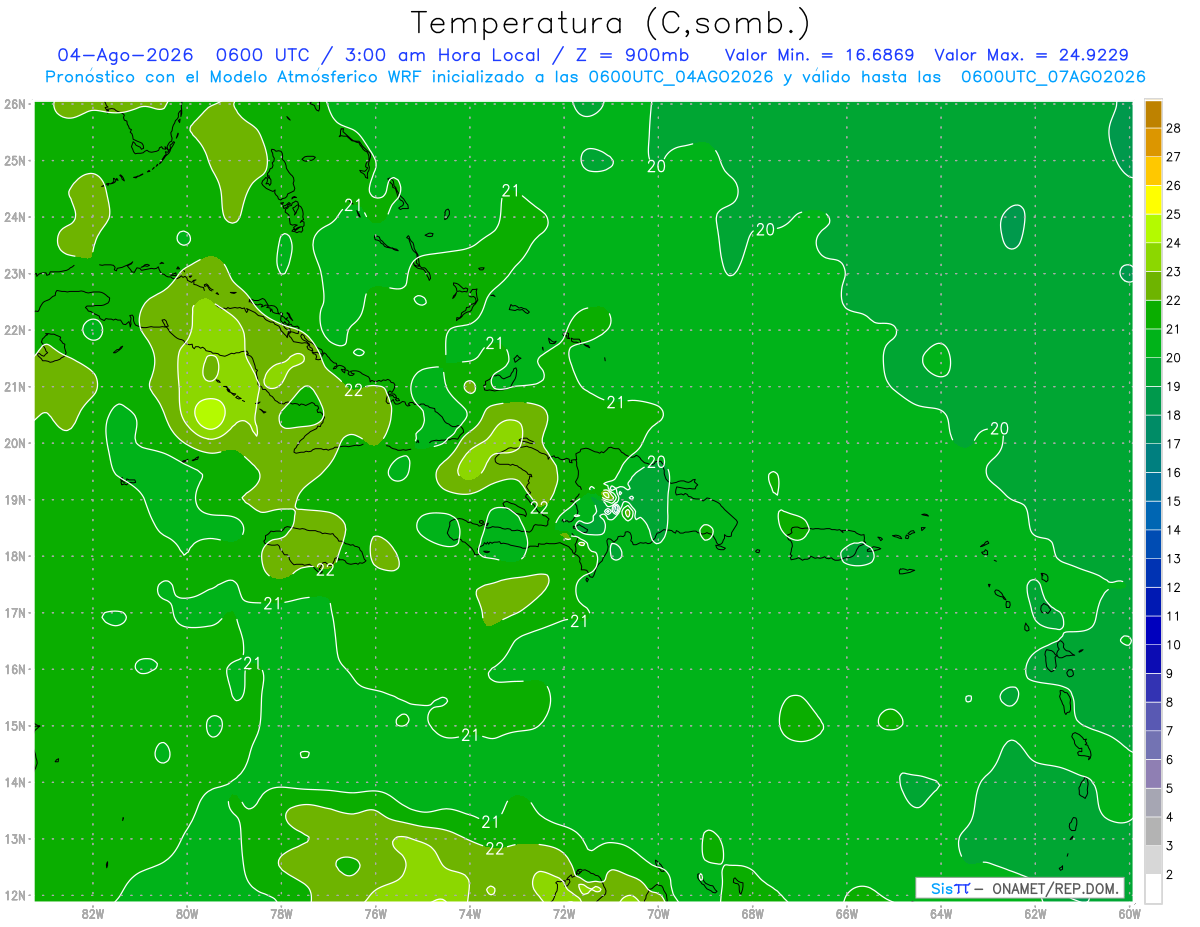The image size is (1200, 927).
Task: Click the 10 label on the color scale
Action: click(1174, 645)
